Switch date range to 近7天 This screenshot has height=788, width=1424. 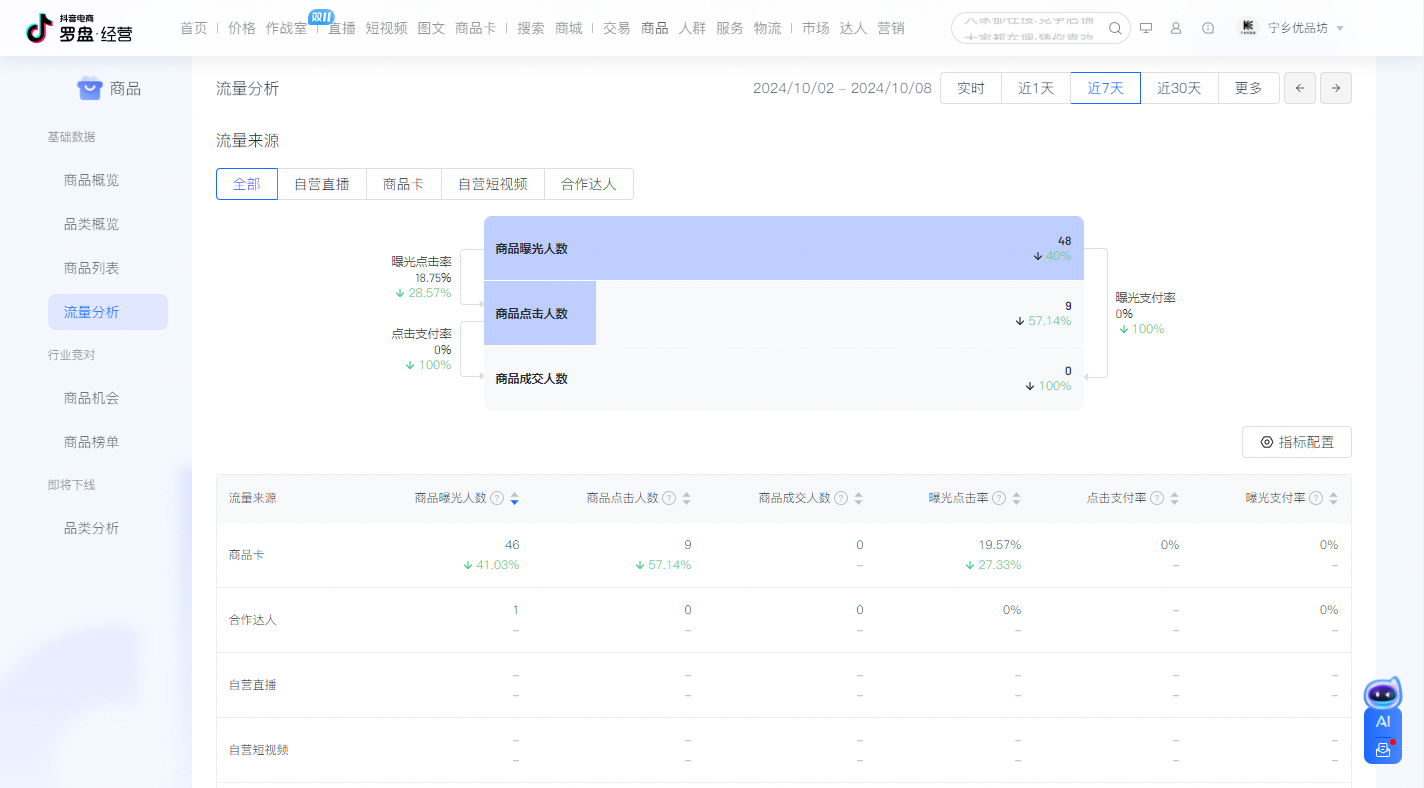[x=1106, y=88]
